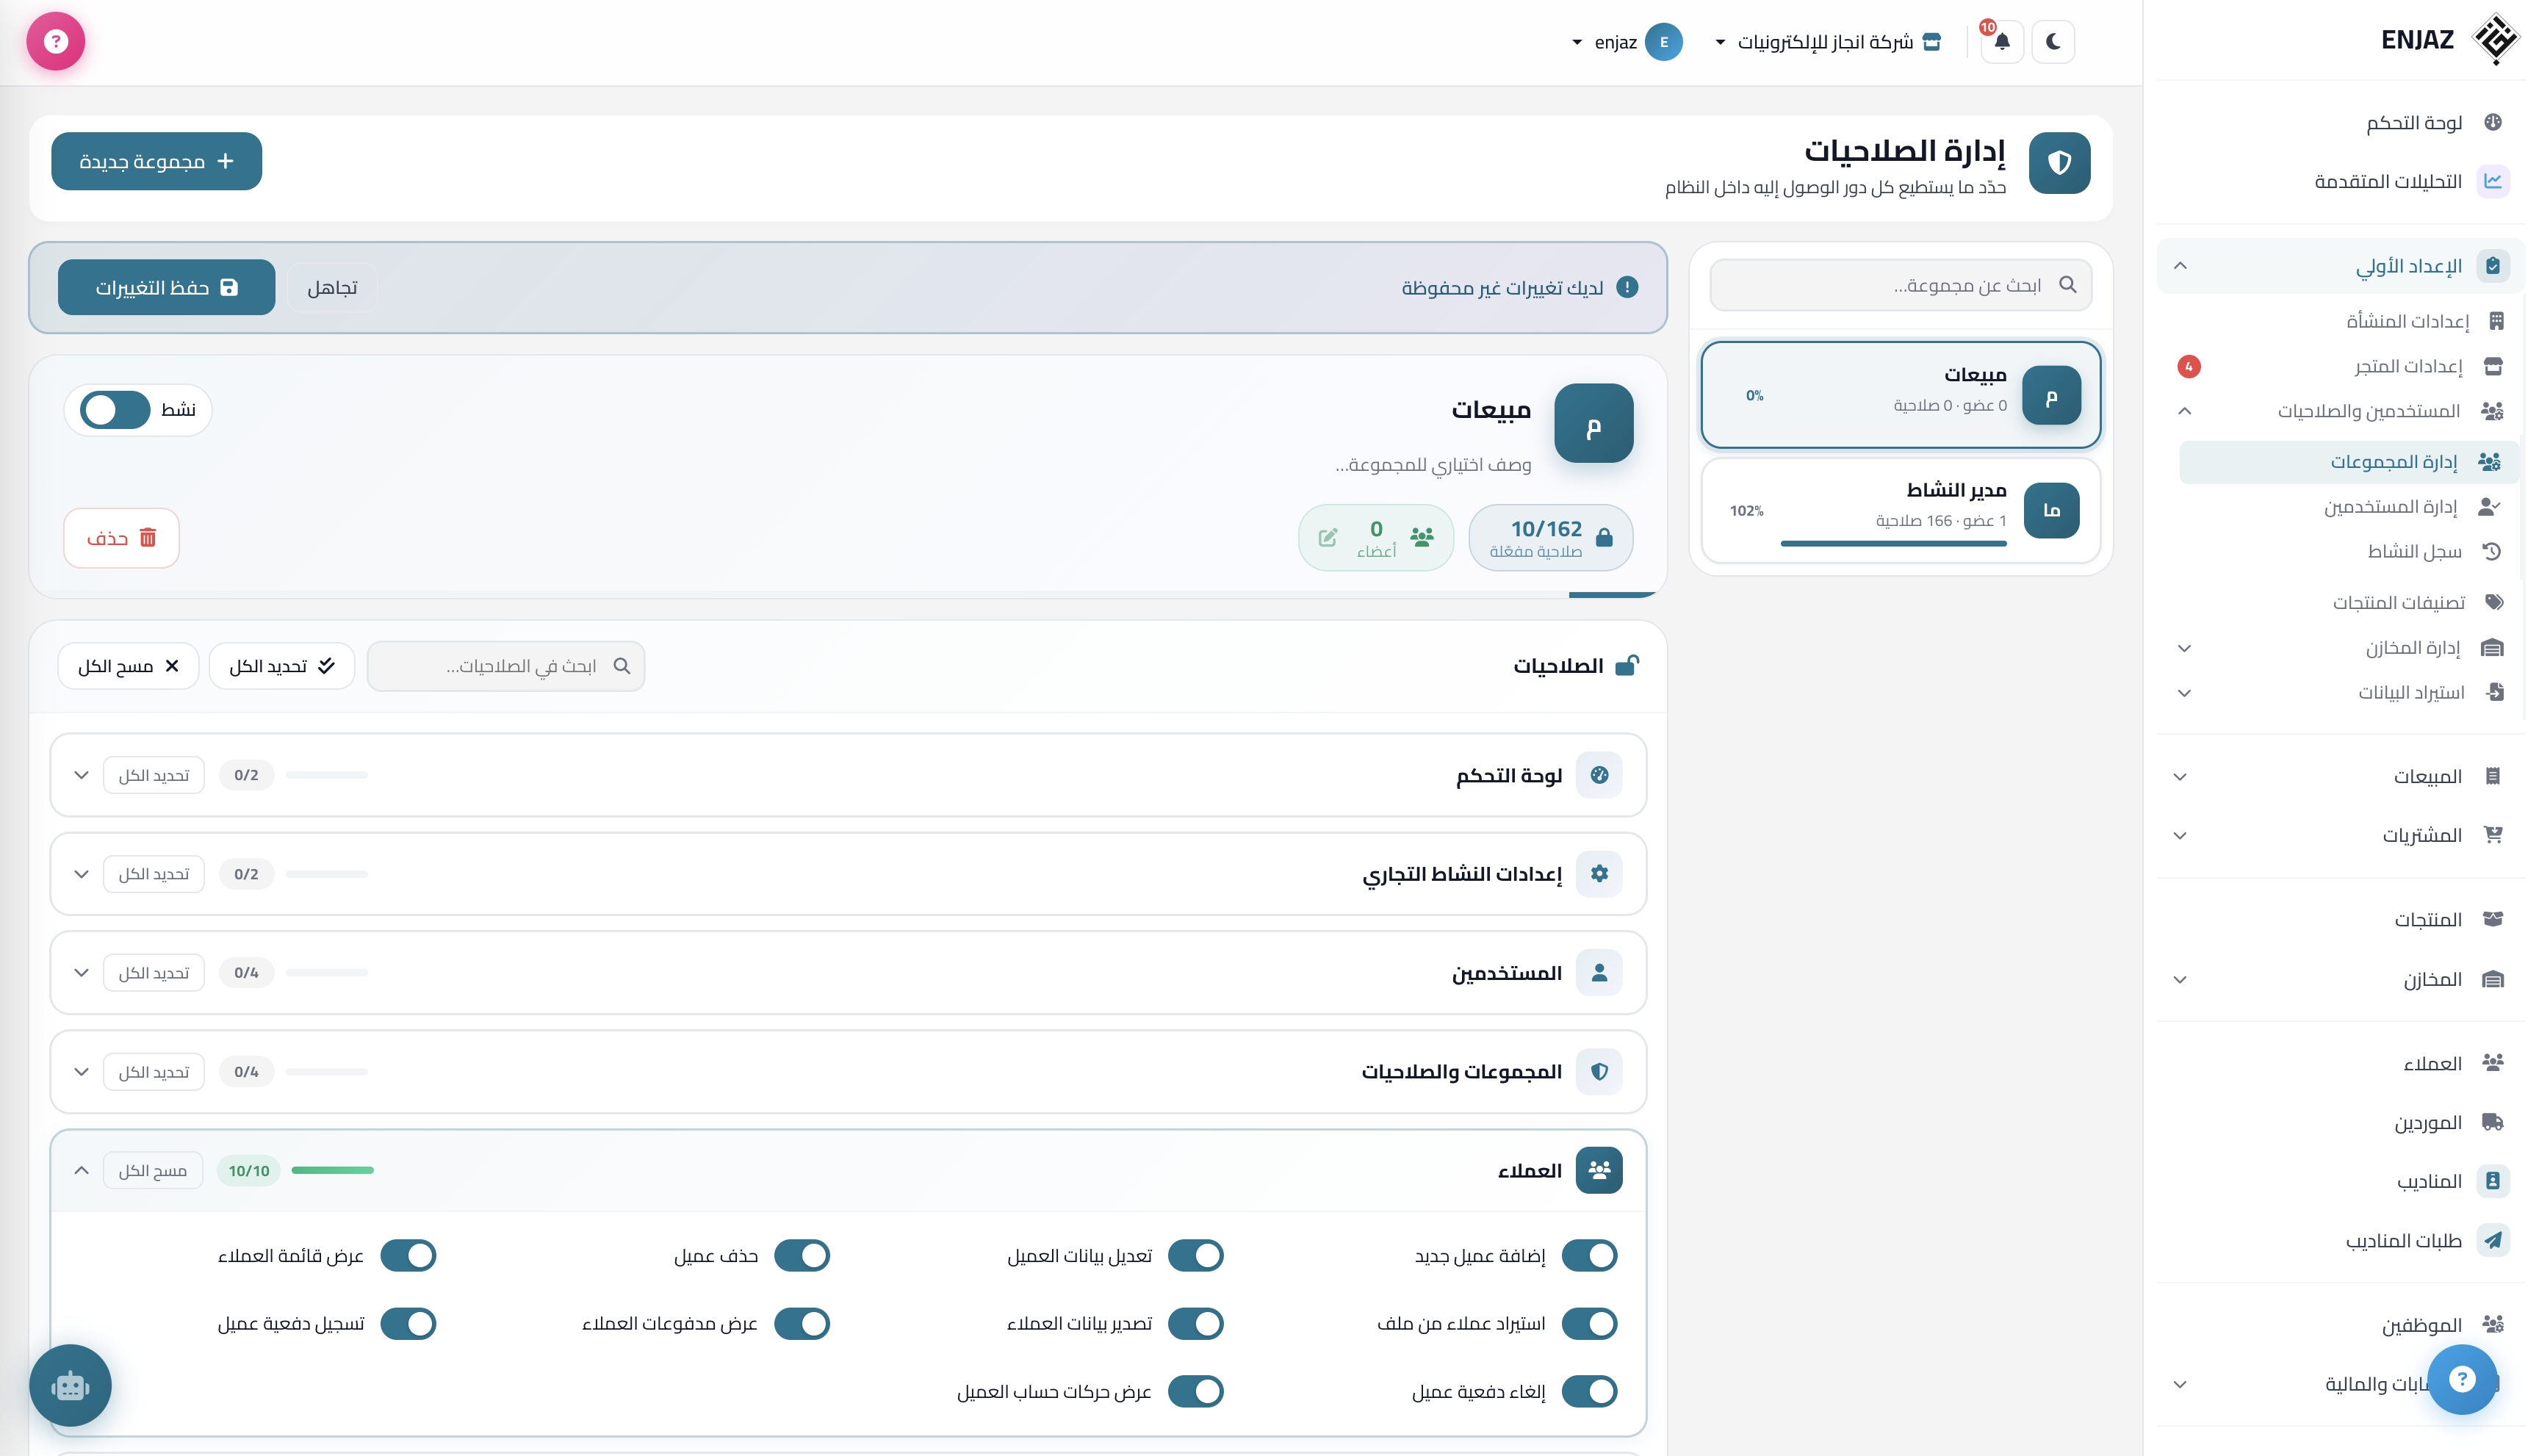
Task: Click the pink help question mark icon
Action: coord(56,41)
